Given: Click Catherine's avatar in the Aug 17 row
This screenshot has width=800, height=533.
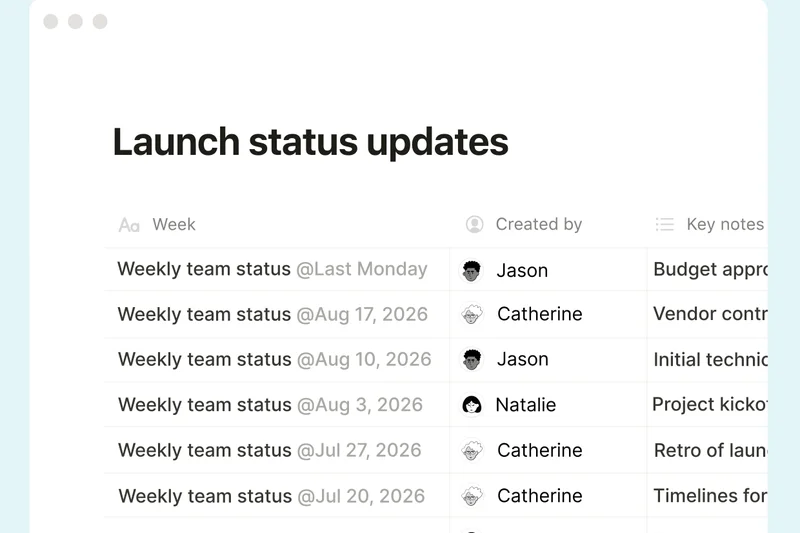Looking at the screenshot, I should (x=472, y=315).
